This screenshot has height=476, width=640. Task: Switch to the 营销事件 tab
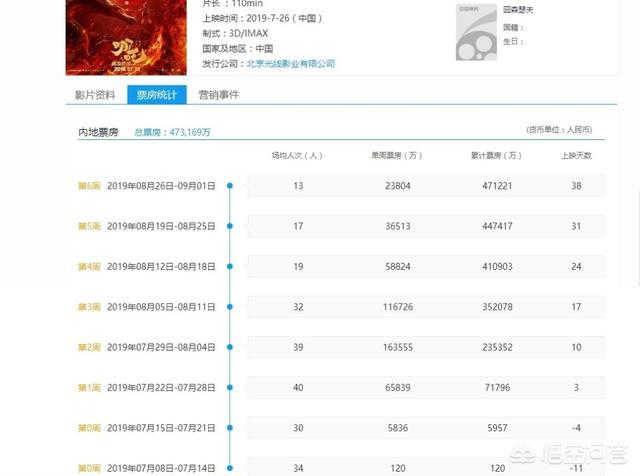218,95
